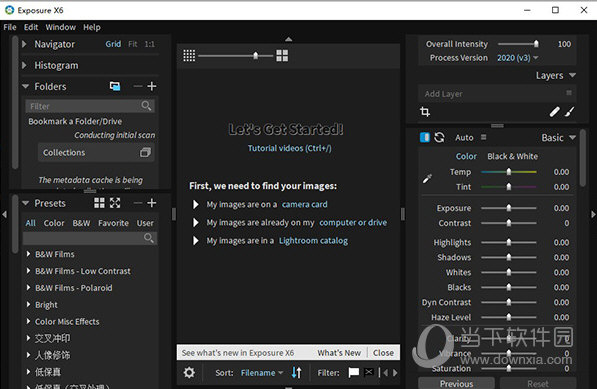Image resolution: width=597 pixels, height=389 pixels.
Task: Click the camera card link
Action: click(x=305, y=204)
